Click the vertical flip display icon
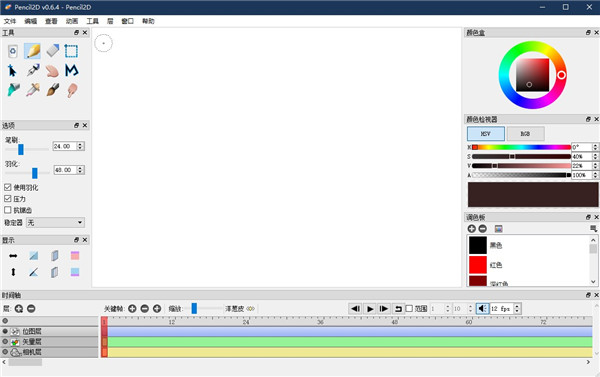 coord(13,272)
